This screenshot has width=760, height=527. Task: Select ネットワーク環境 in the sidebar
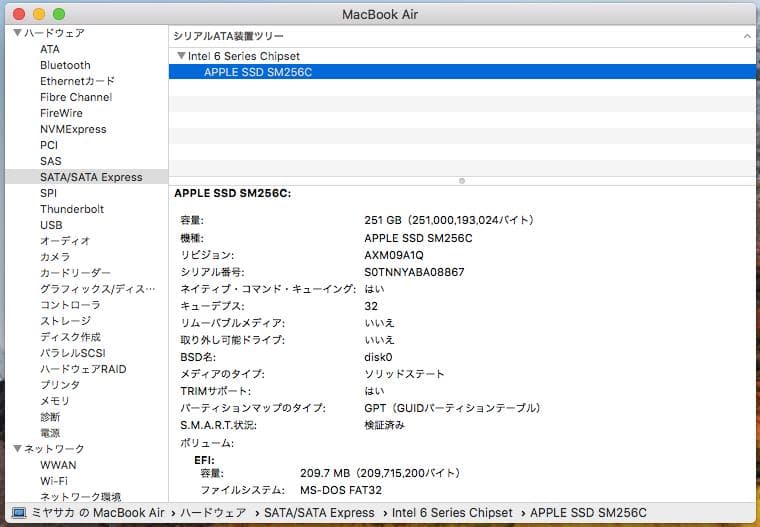80,497
